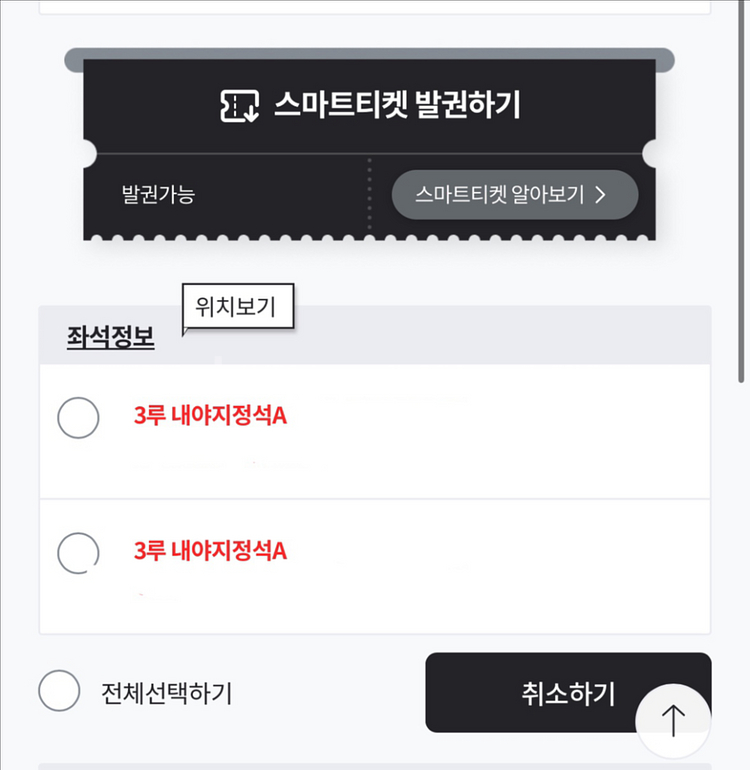Viewport: 750px width, 770px height.
Task: Tap the scroll-to-top arrow icon
Action: pos(673,721)
